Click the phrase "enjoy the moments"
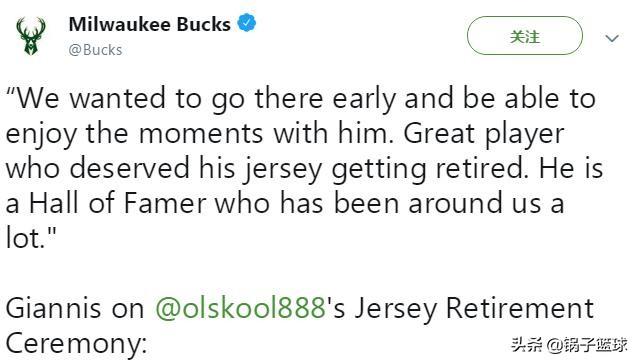Image resolution: width=638 pixels, height=363 pixels. point(134,134)
